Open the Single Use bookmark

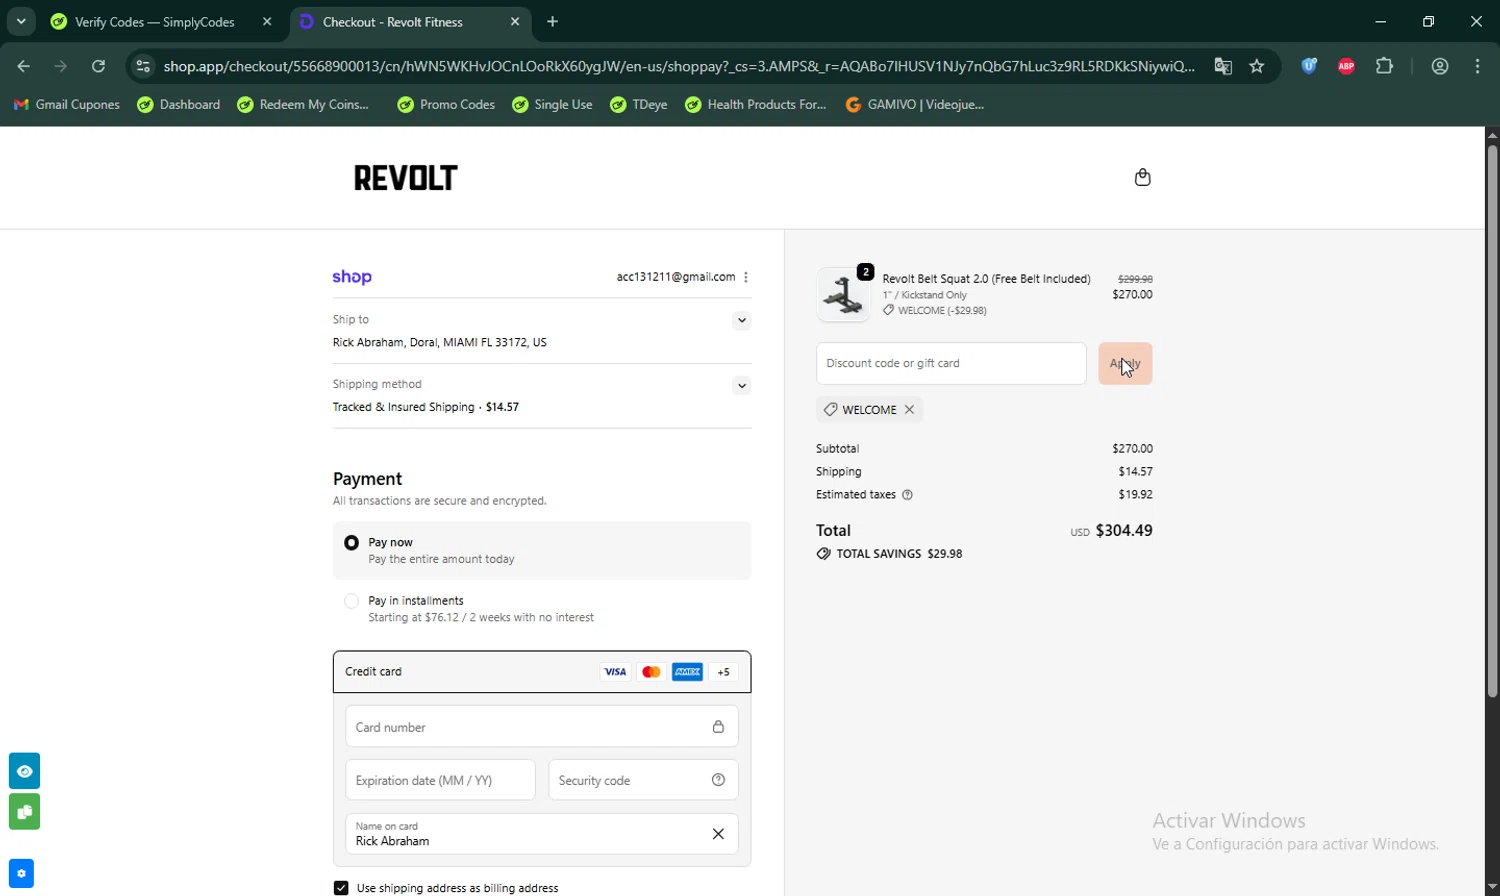pos(552,104)
